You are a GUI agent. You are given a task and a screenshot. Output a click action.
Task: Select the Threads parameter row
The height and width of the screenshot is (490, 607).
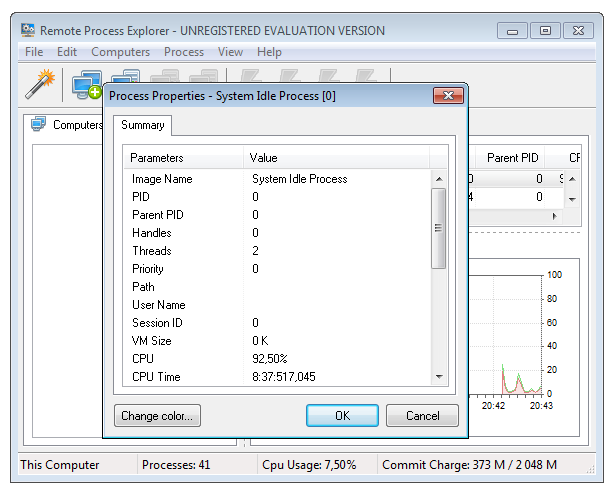click(x=278, y=251)
